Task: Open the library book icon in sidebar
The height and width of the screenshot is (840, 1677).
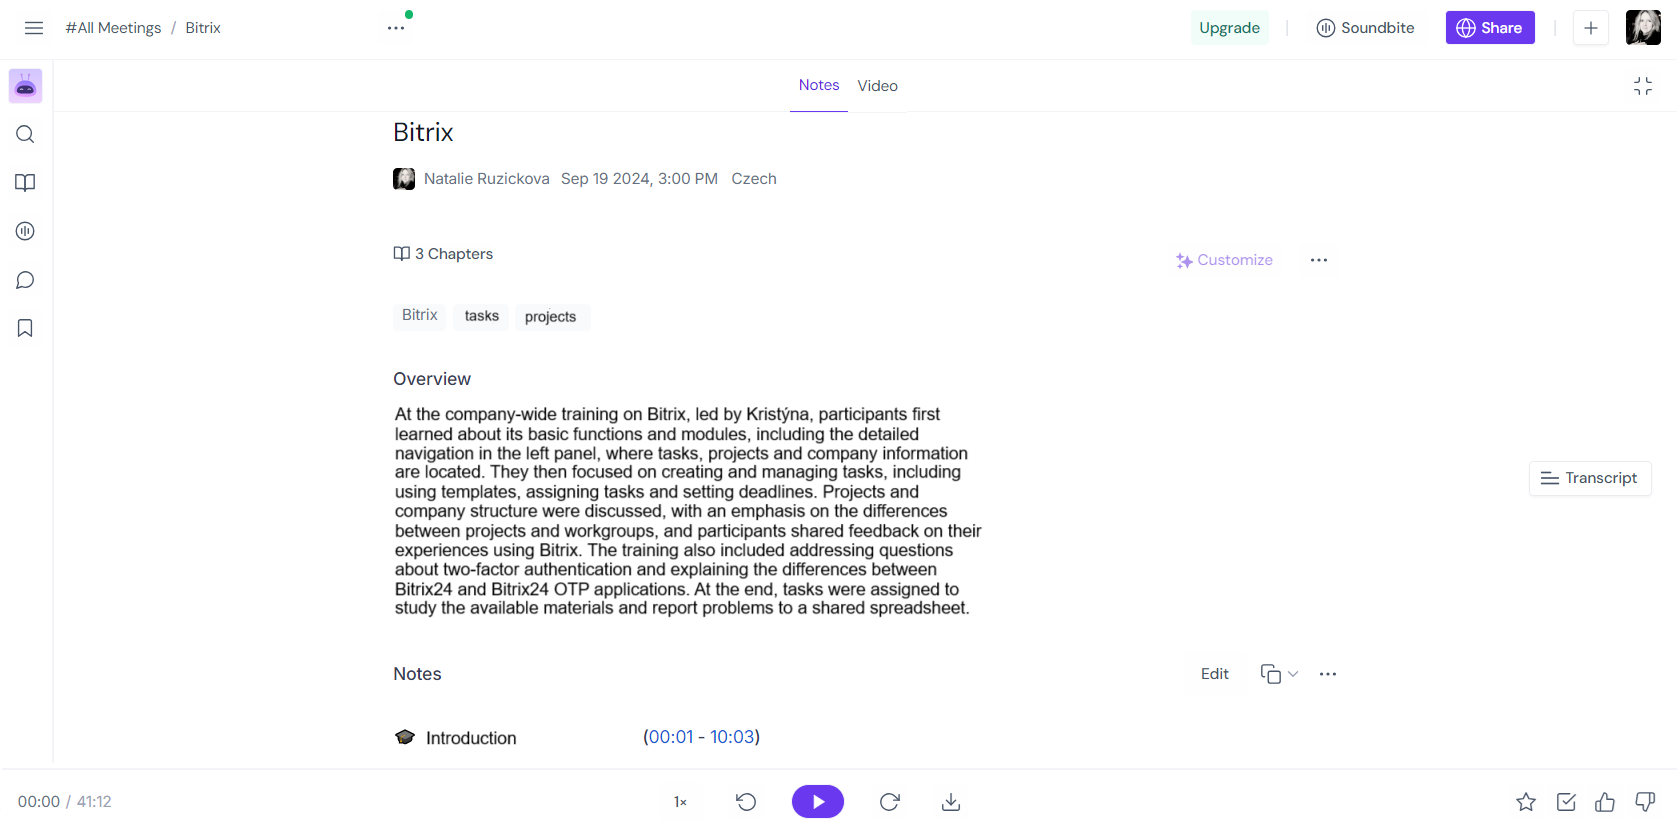Action: (x=25, y=183)
